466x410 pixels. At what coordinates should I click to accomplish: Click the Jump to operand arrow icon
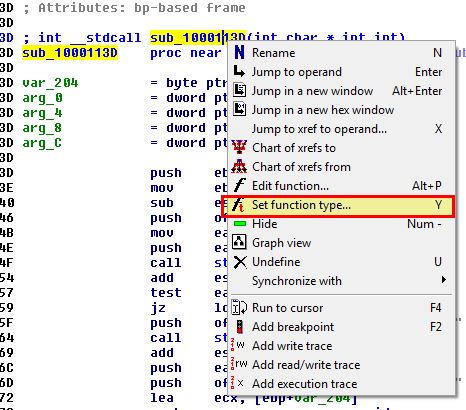coord(239,72)
